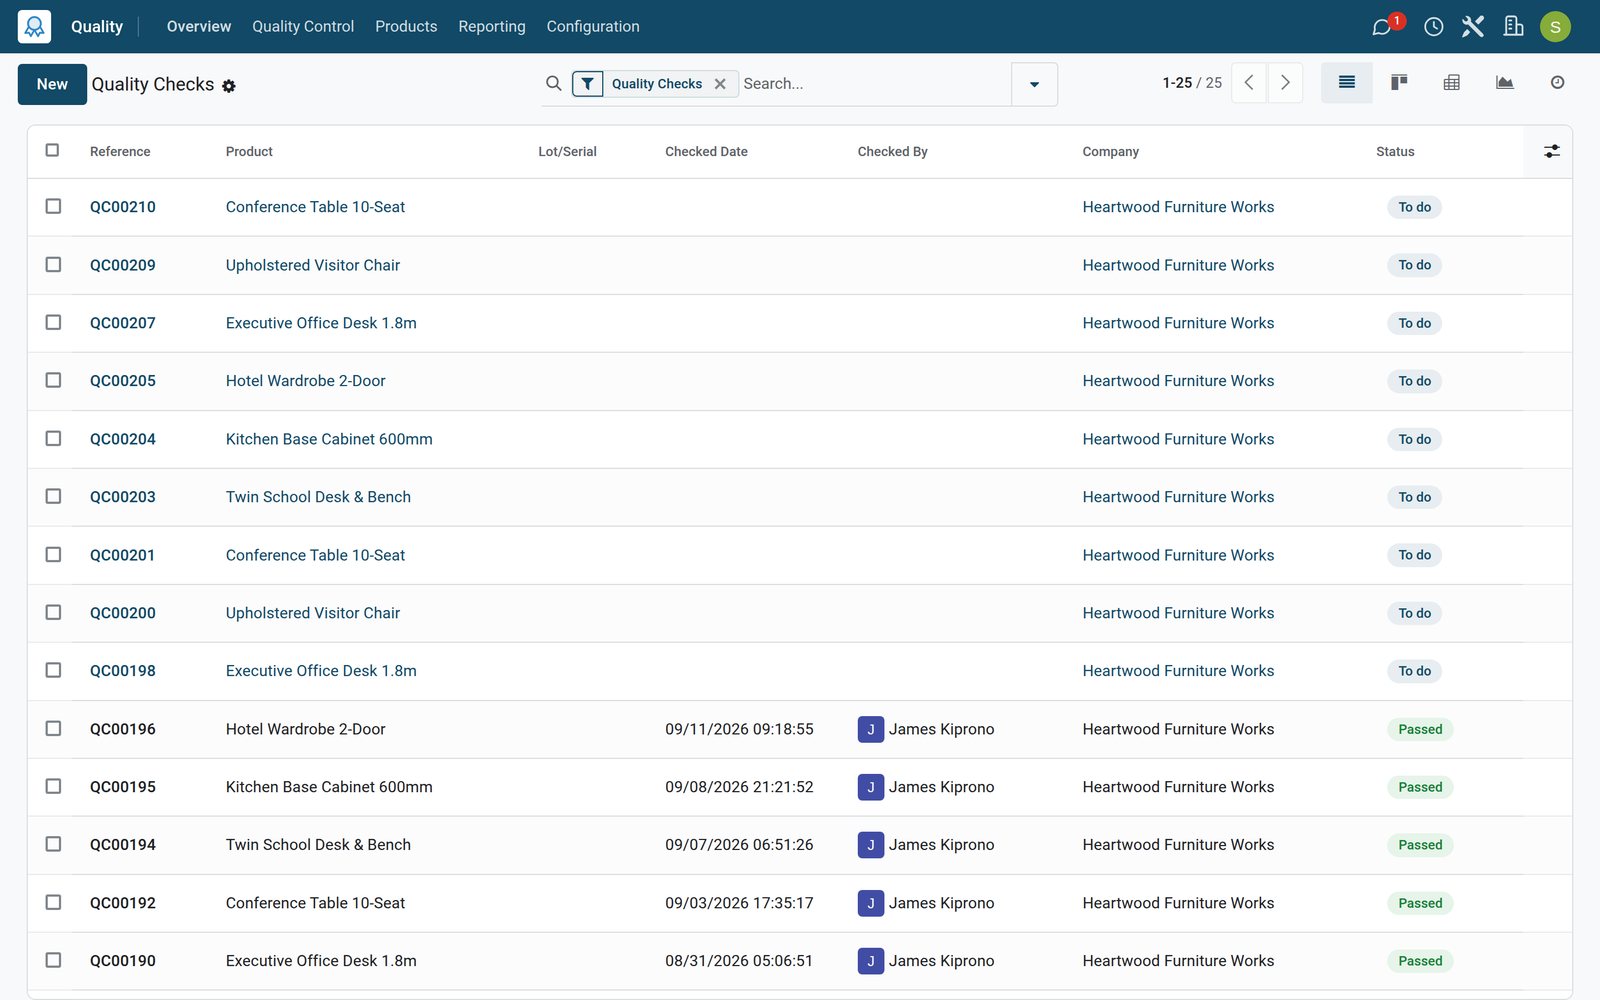Open the Configuration menu
The image size is (1600, 1000).
tap(593, 27)
